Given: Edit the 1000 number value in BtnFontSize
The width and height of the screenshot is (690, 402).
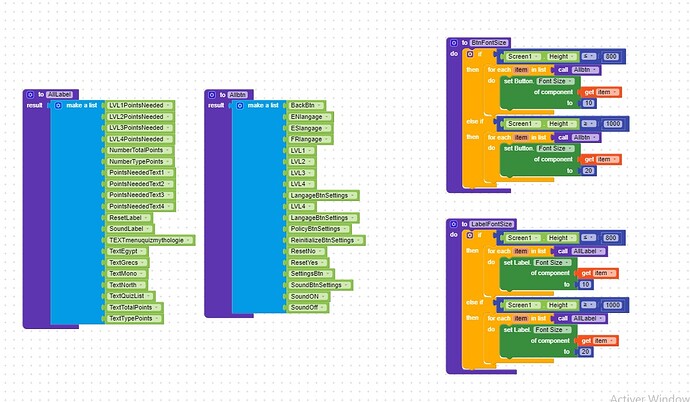Looking at the screenshot, I should pos(613,124).
